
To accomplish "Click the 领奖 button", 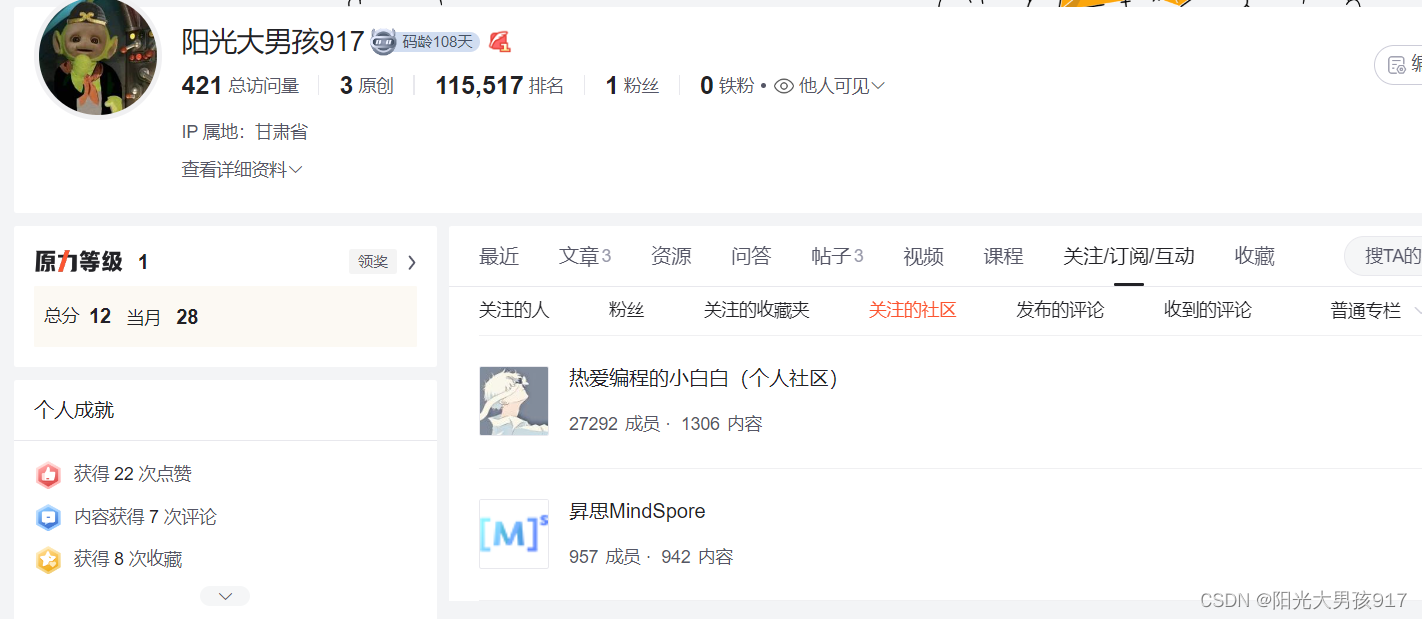I will click(373, 262).
